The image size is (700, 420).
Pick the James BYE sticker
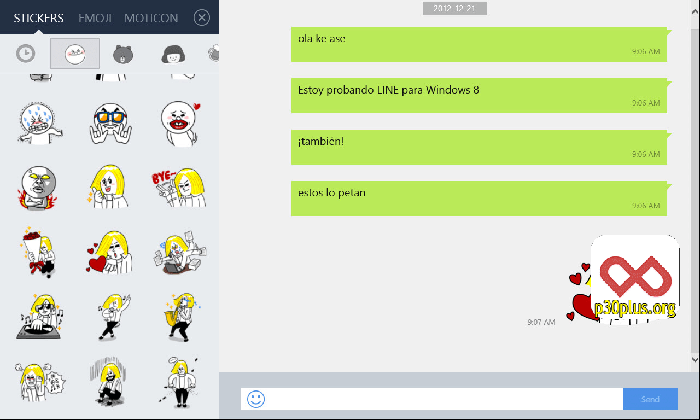pos(179,187)
